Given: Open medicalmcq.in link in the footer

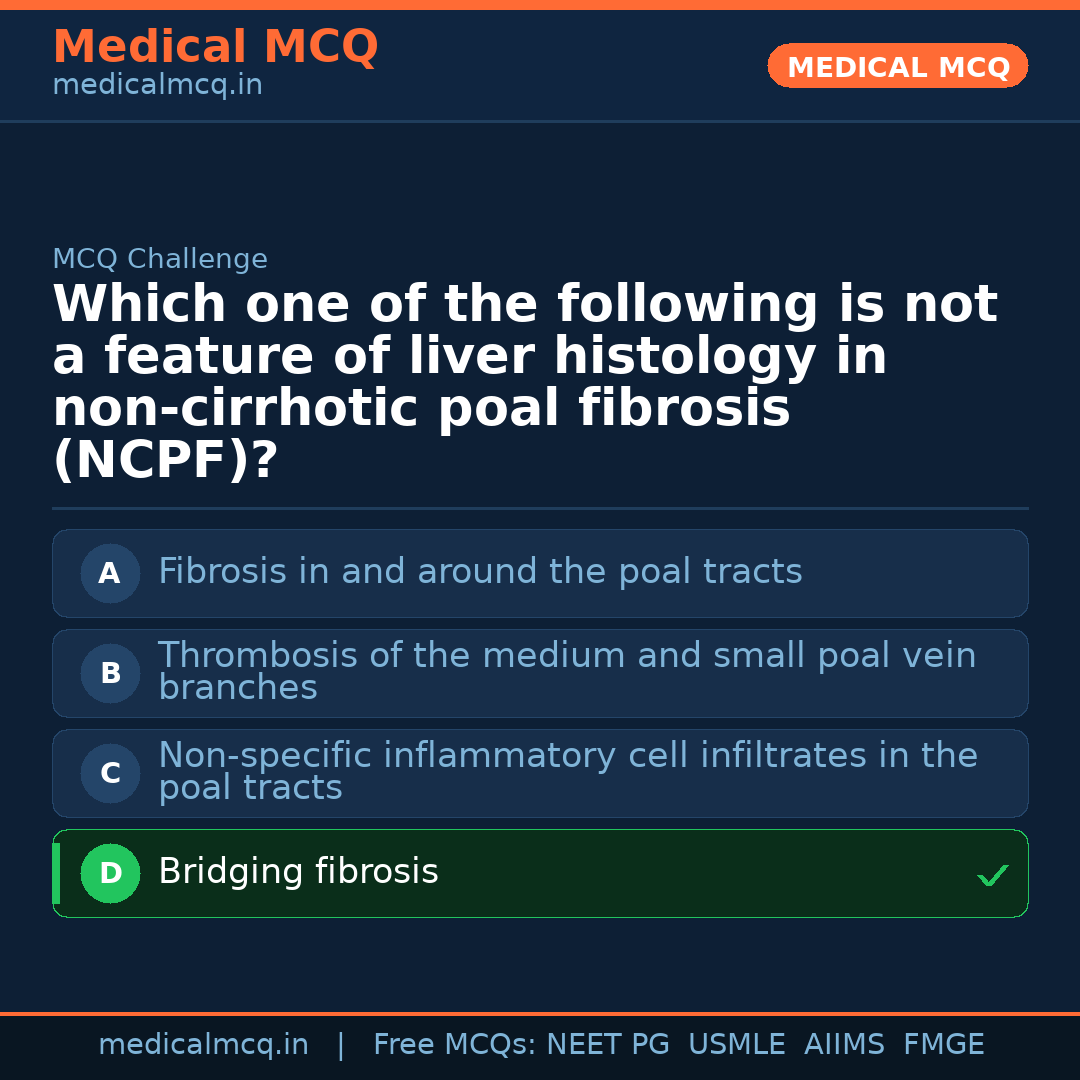Looking at the screenshot, I should (x=203, y=1045).
